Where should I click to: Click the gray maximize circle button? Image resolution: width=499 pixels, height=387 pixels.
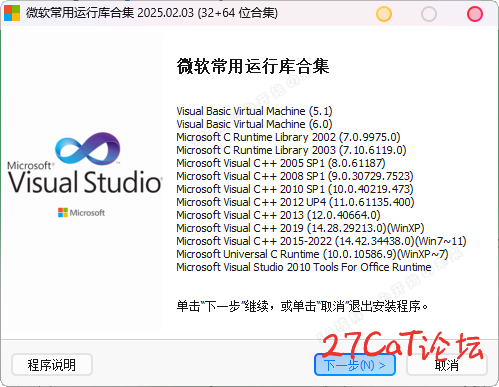[x=429, y=14]
